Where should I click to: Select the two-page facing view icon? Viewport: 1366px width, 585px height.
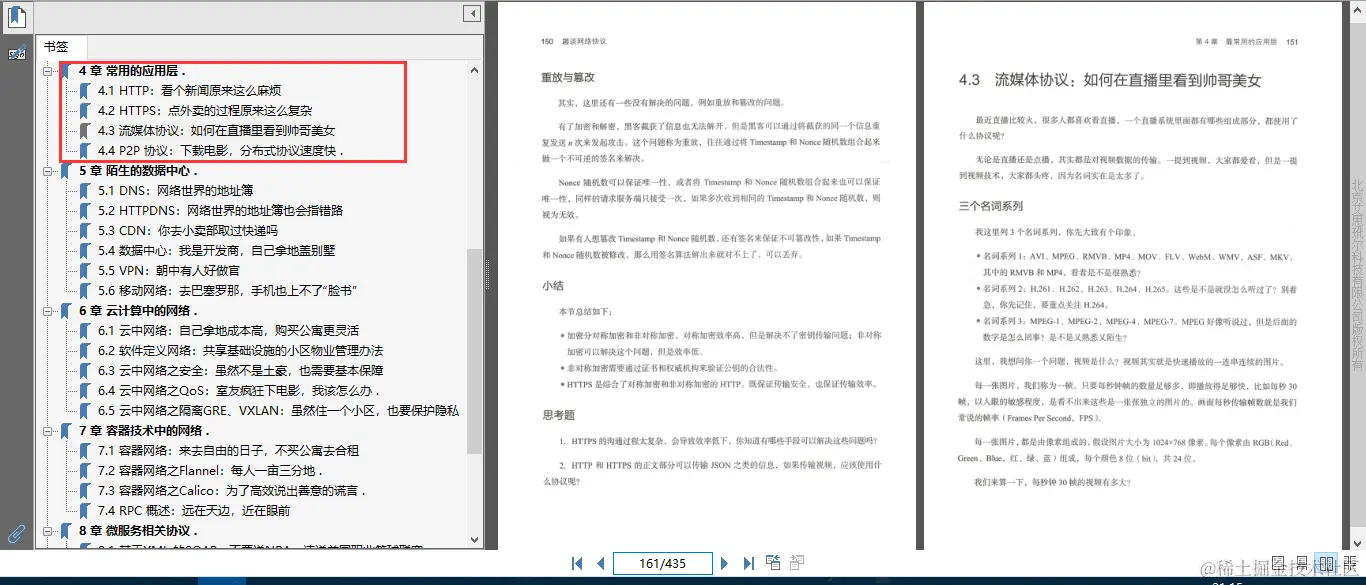click(1325, 563)
